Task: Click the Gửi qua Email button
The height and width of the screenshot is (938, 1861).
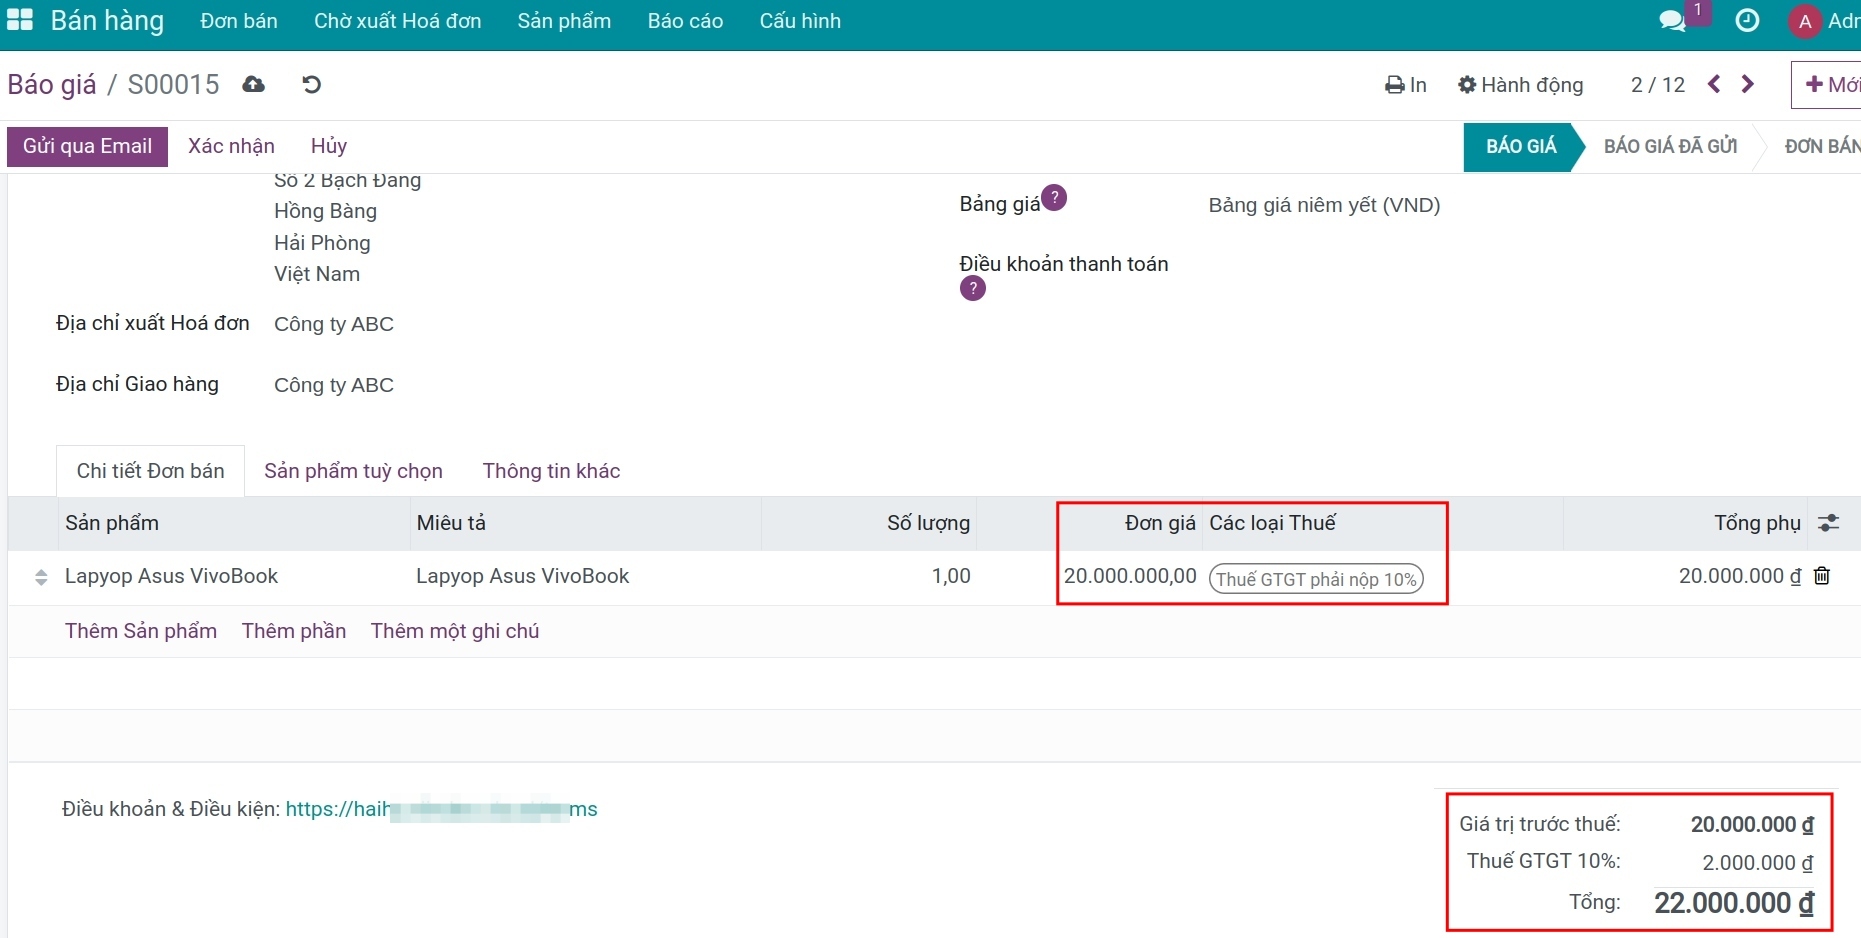Action: pyautogui.click(x=87, y=146)
